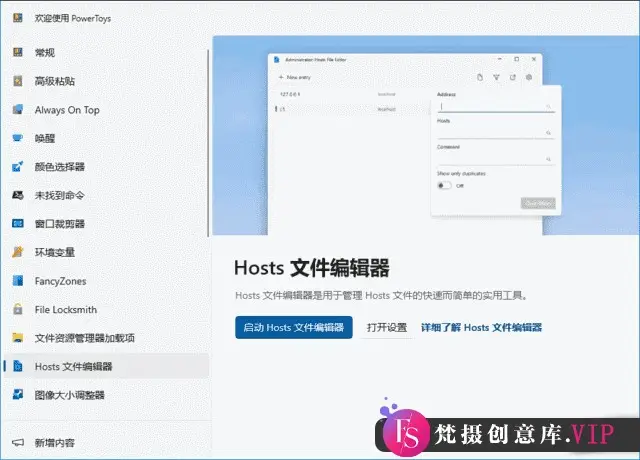
Task: Click the 唤醒 coffee cup icon
Action: click(x=18, y=138)
